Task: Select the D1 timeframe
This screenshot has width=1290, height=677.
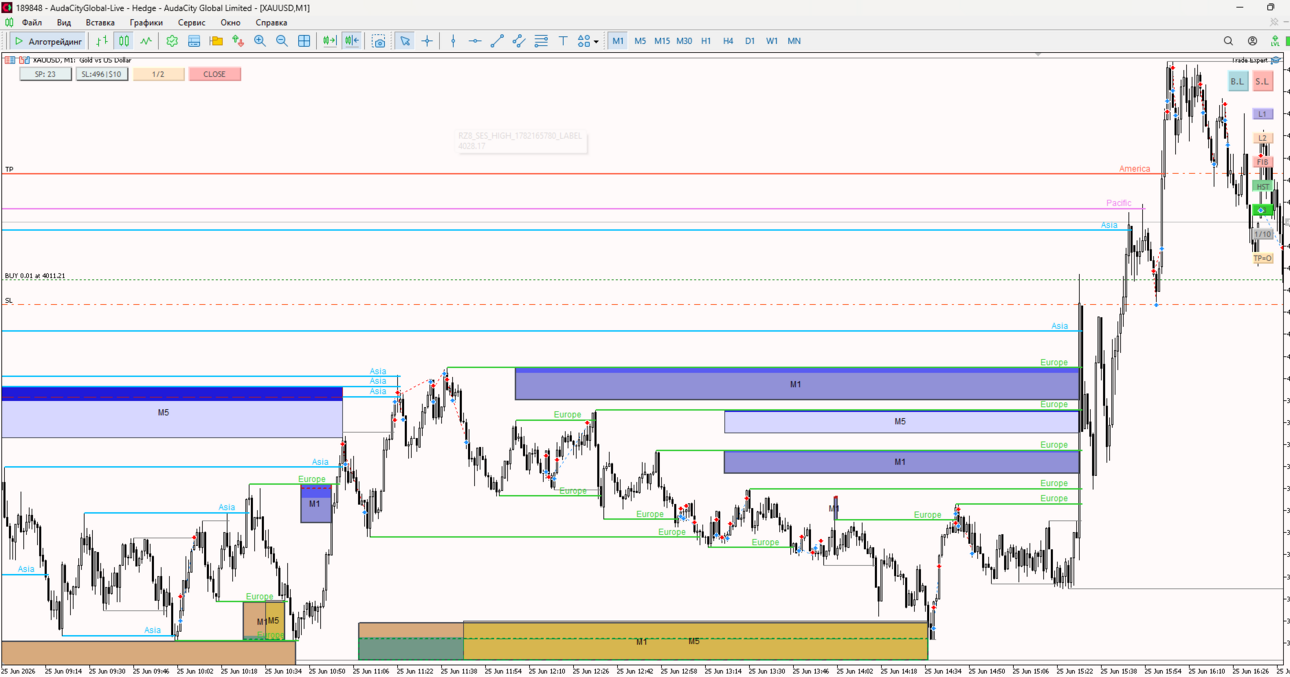Action: (x=750, y=41)
